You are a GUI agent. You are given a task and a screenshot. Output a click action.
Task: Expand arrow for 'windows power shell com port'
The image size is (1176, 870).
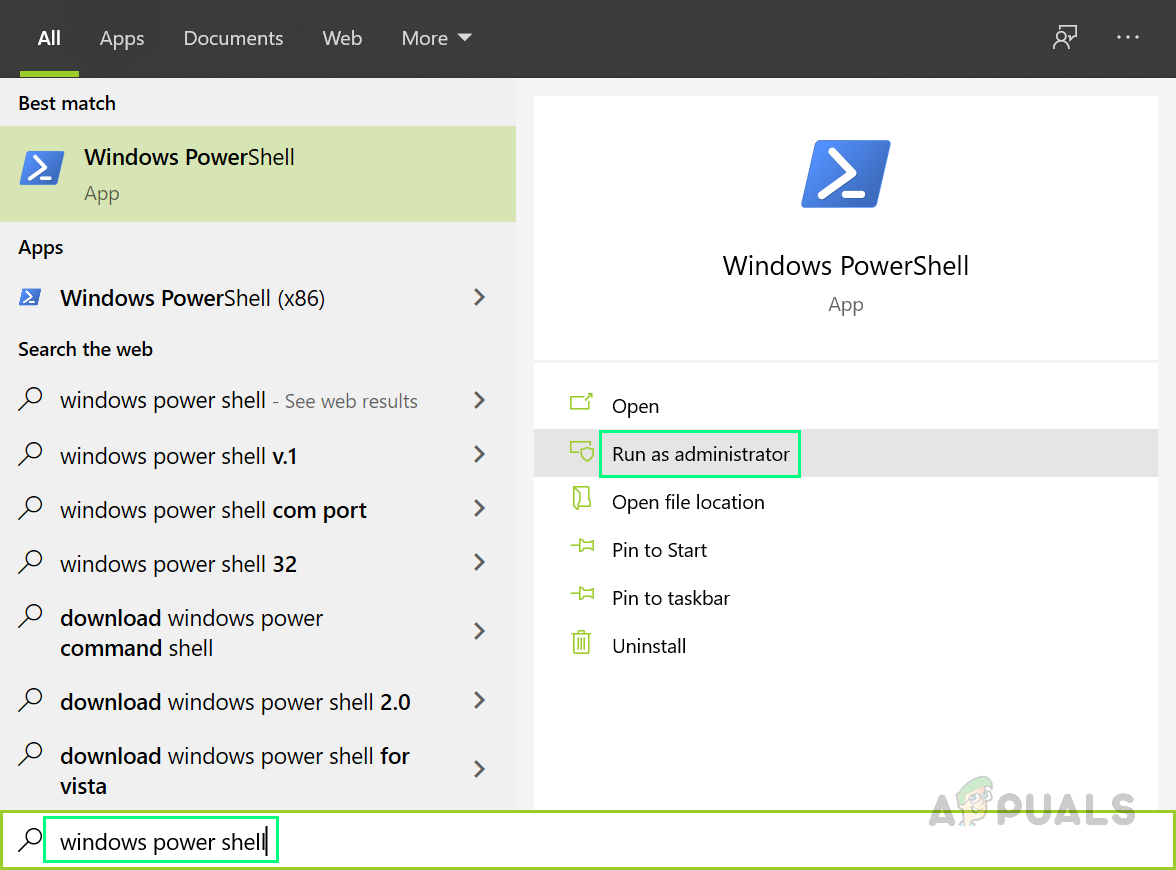coord(480,508)
